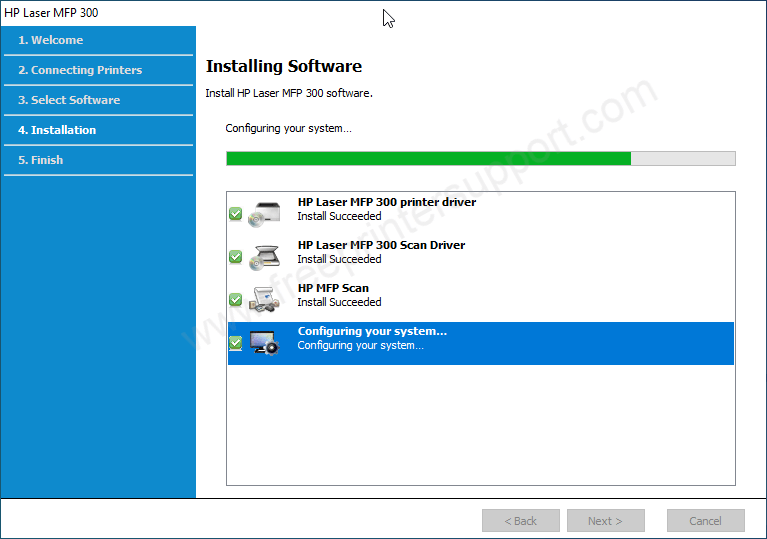Toggle the Configuring your system row checkbox
Viewport: 767px width, 539px height.
click(235, 342)
